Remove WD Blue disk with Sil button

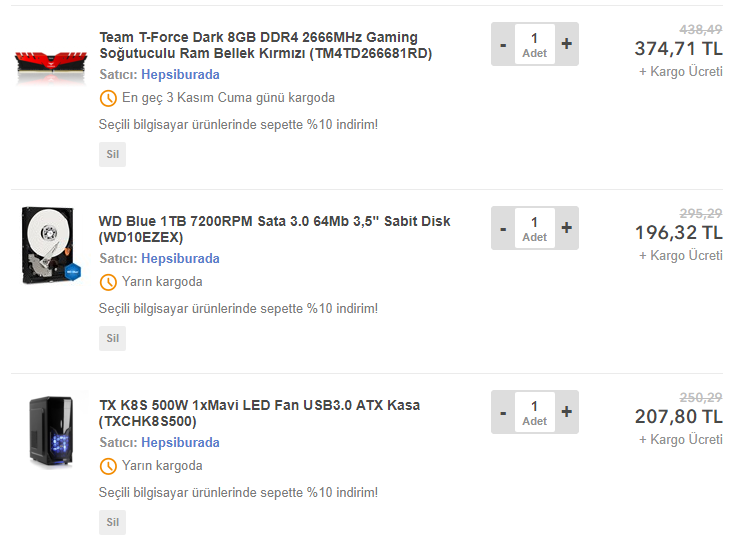pyautogui.click(x=112, y=338)
